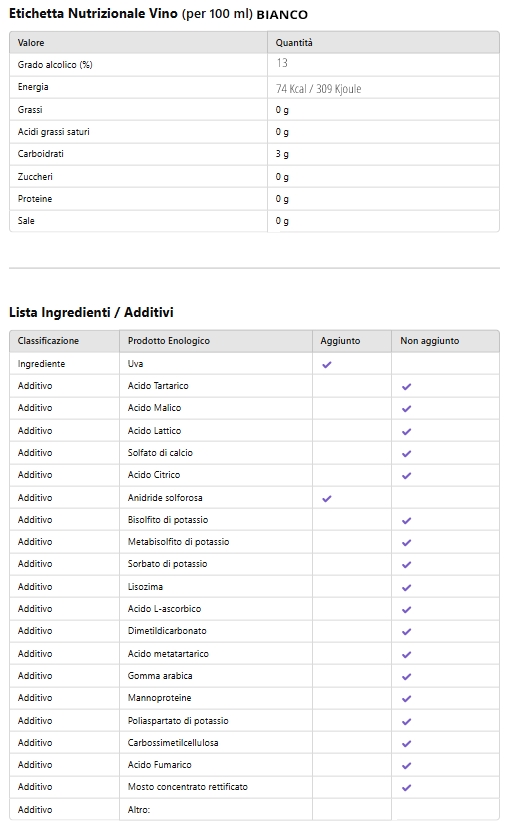Click the Aggiunto checkmark for Uva
The height and width of the screenshot is (823, 511).
pos(327,364)
